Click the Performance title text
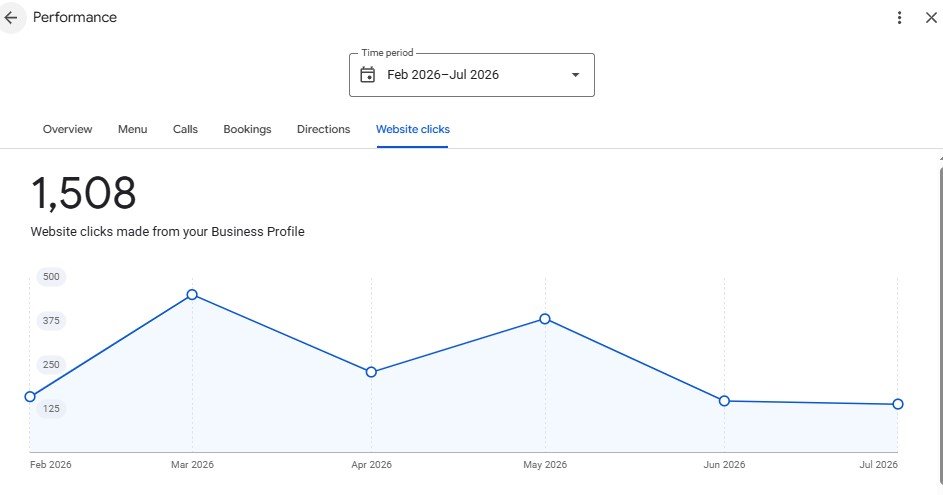Image resolution: width=943 pixels, height=495 pixels. [75, 17]
